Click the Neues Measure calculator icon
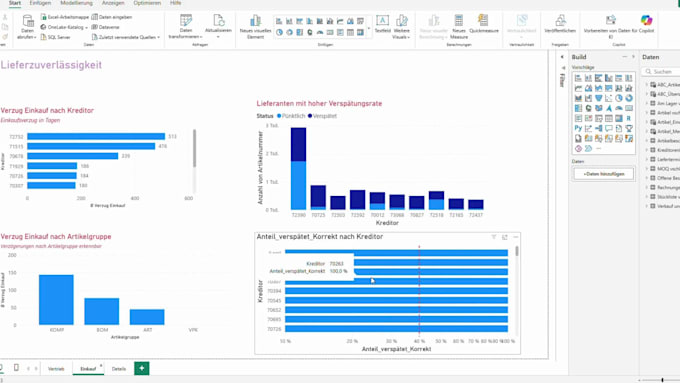 click(x=458, y=20)
